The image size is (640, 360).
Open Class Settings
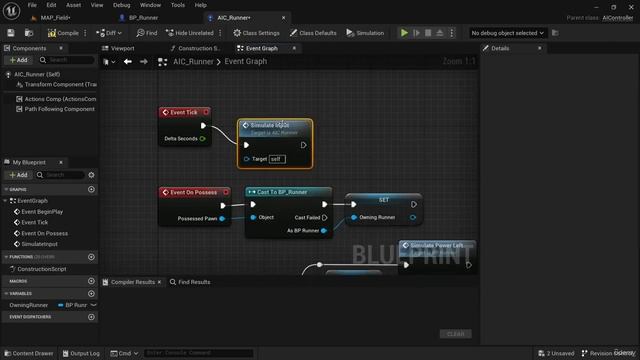pyautogui.click(x=256, y=33)
